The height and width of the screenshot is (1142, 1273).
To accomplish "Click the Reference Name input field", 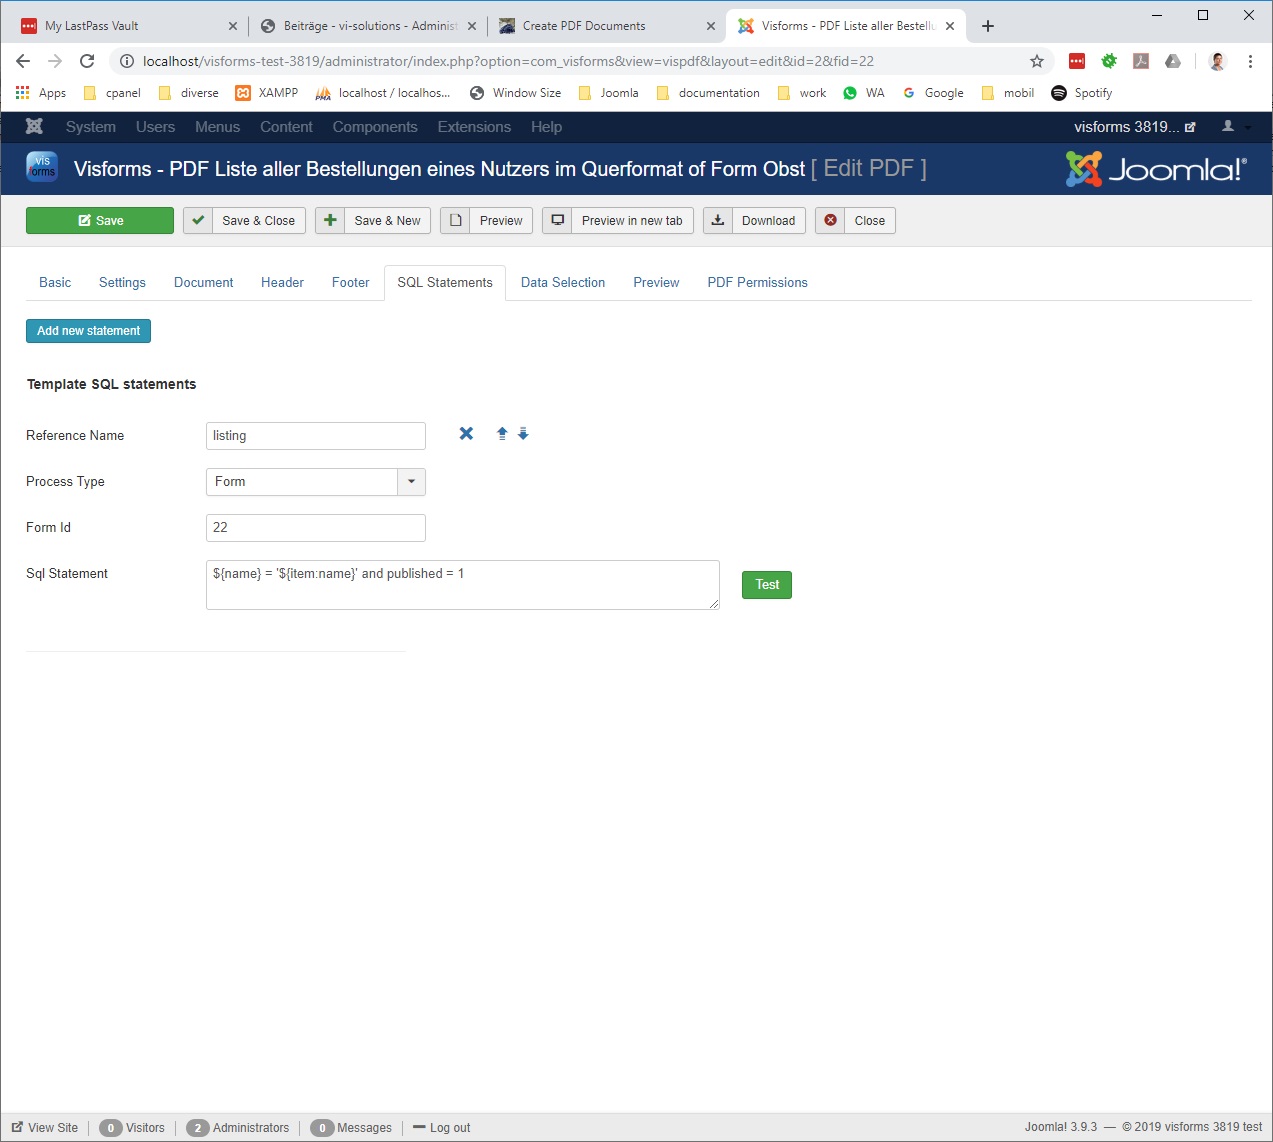I will 316,436.
